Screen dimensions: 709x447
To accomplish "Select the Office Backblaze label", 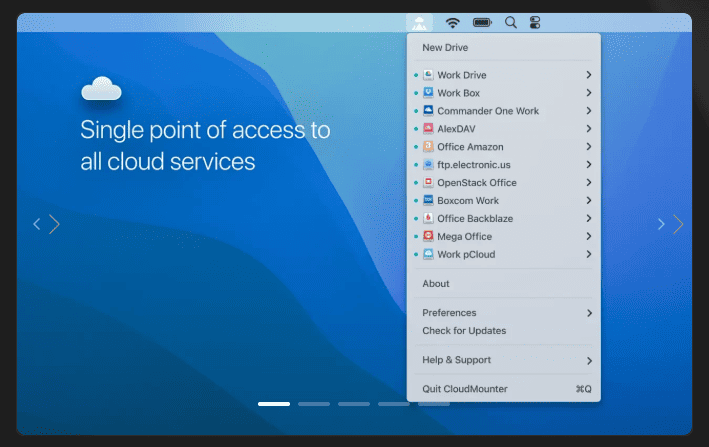I will click(x=475, y=218).
